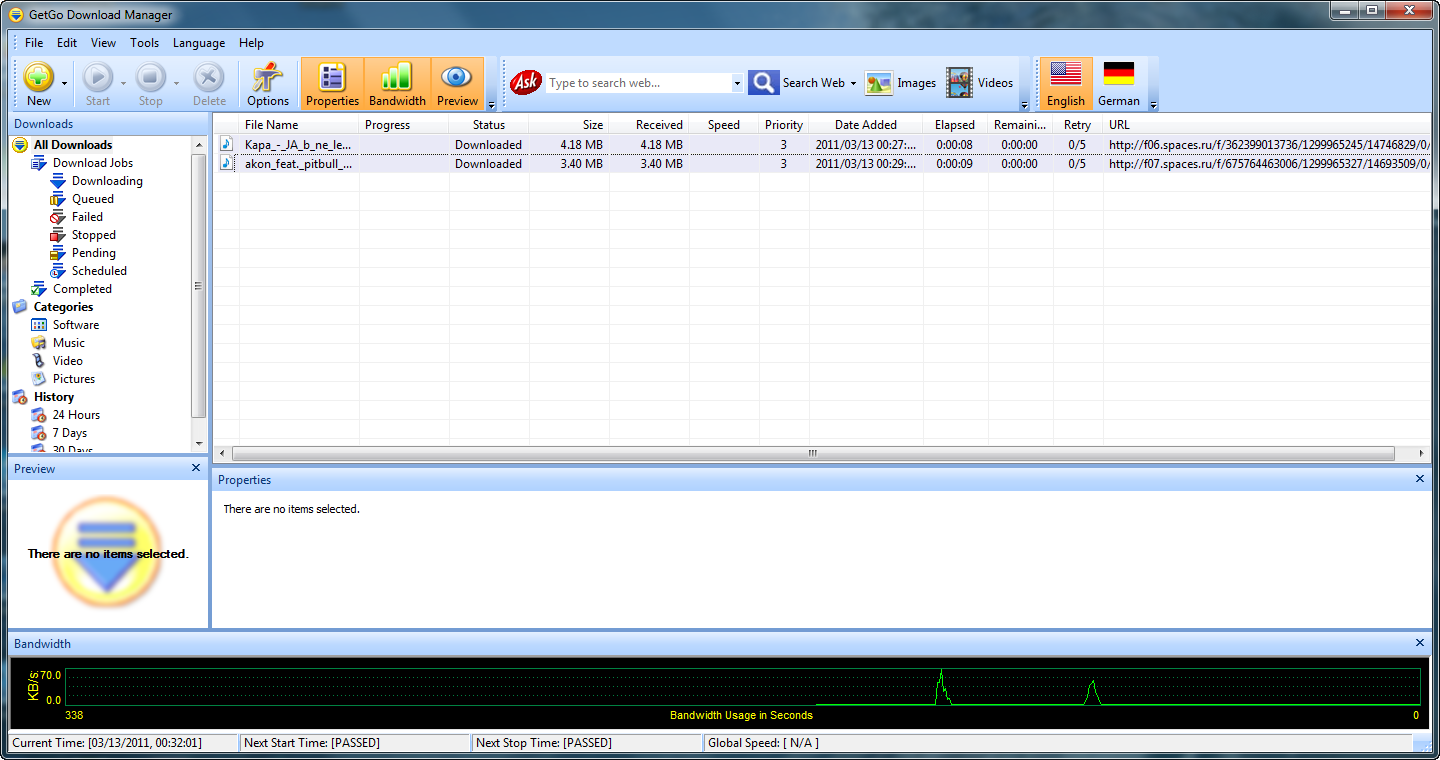Screen dimensions: 1440x760
Task: Select the 24 Hours history item
Action: click(76, 415)
